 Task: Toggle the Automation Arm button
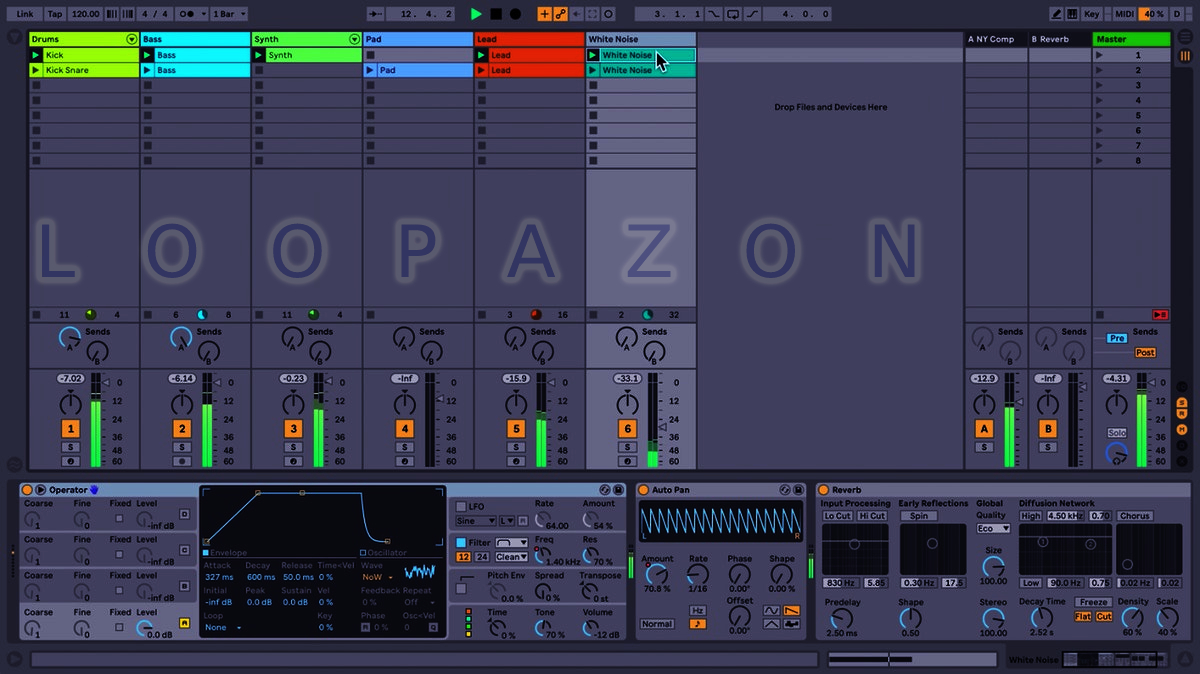click(561, 14)
